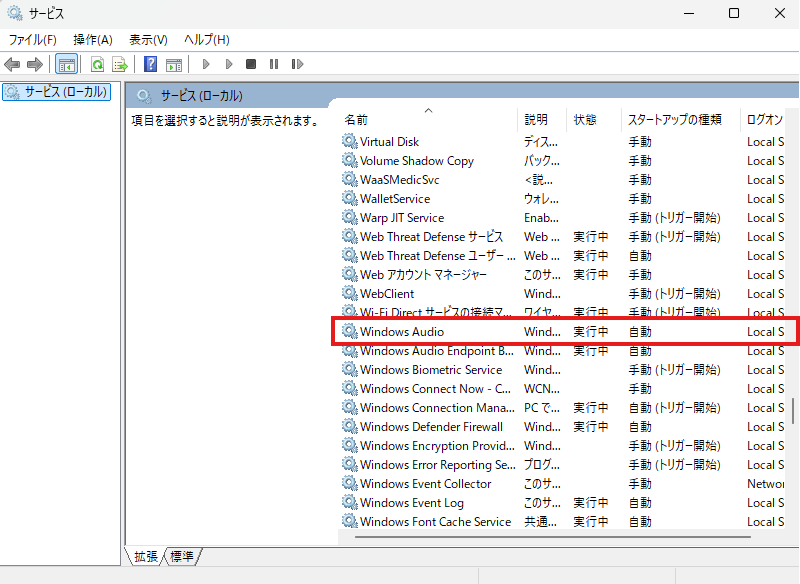Click the Forward arrow in the toolbar
Image resolution: width=800 pixels, height=584 pixels.
click(x=35, y=65)
